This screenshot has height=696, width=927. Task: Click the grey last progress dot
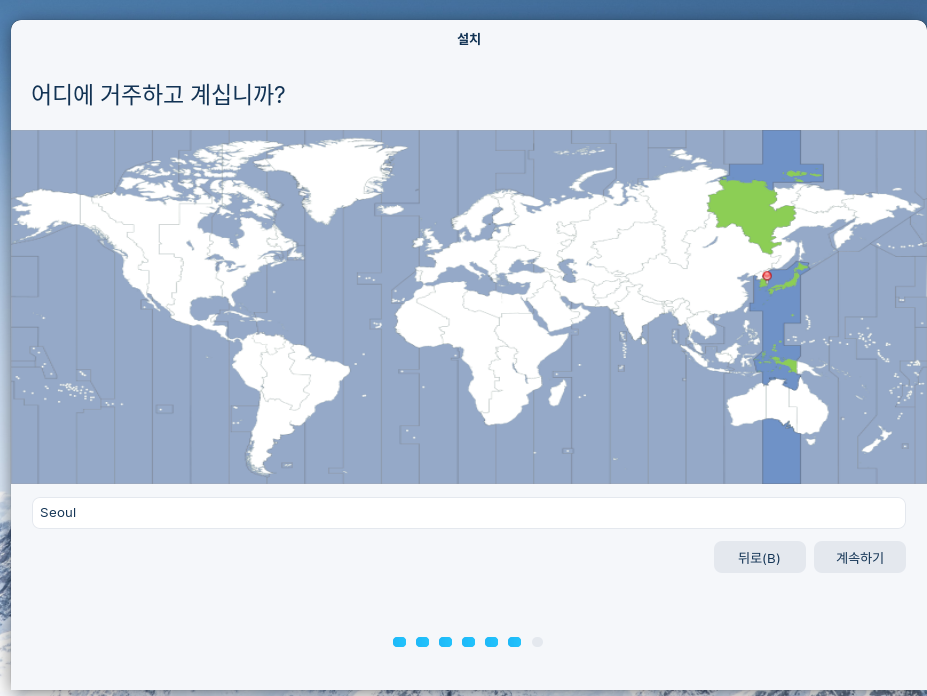click(537, 642)
